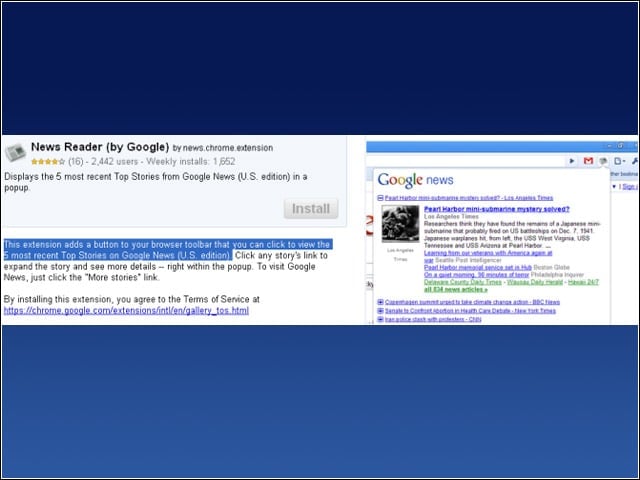The width and height of the screenshot is (640, 480).
Task: Open Pearl Harbor memorial service set in Hub link
Action: pos(478,267)
